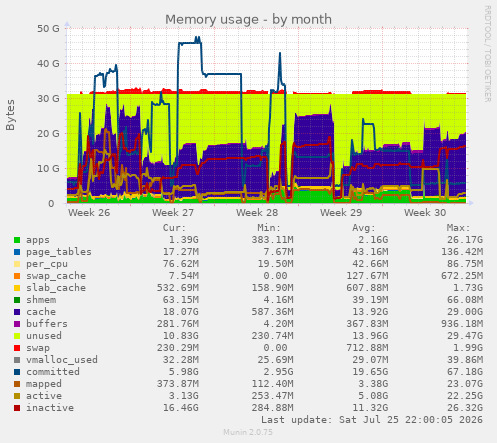
Task: Click the 'unused' legend label
Action: click(x=44, y=336)
